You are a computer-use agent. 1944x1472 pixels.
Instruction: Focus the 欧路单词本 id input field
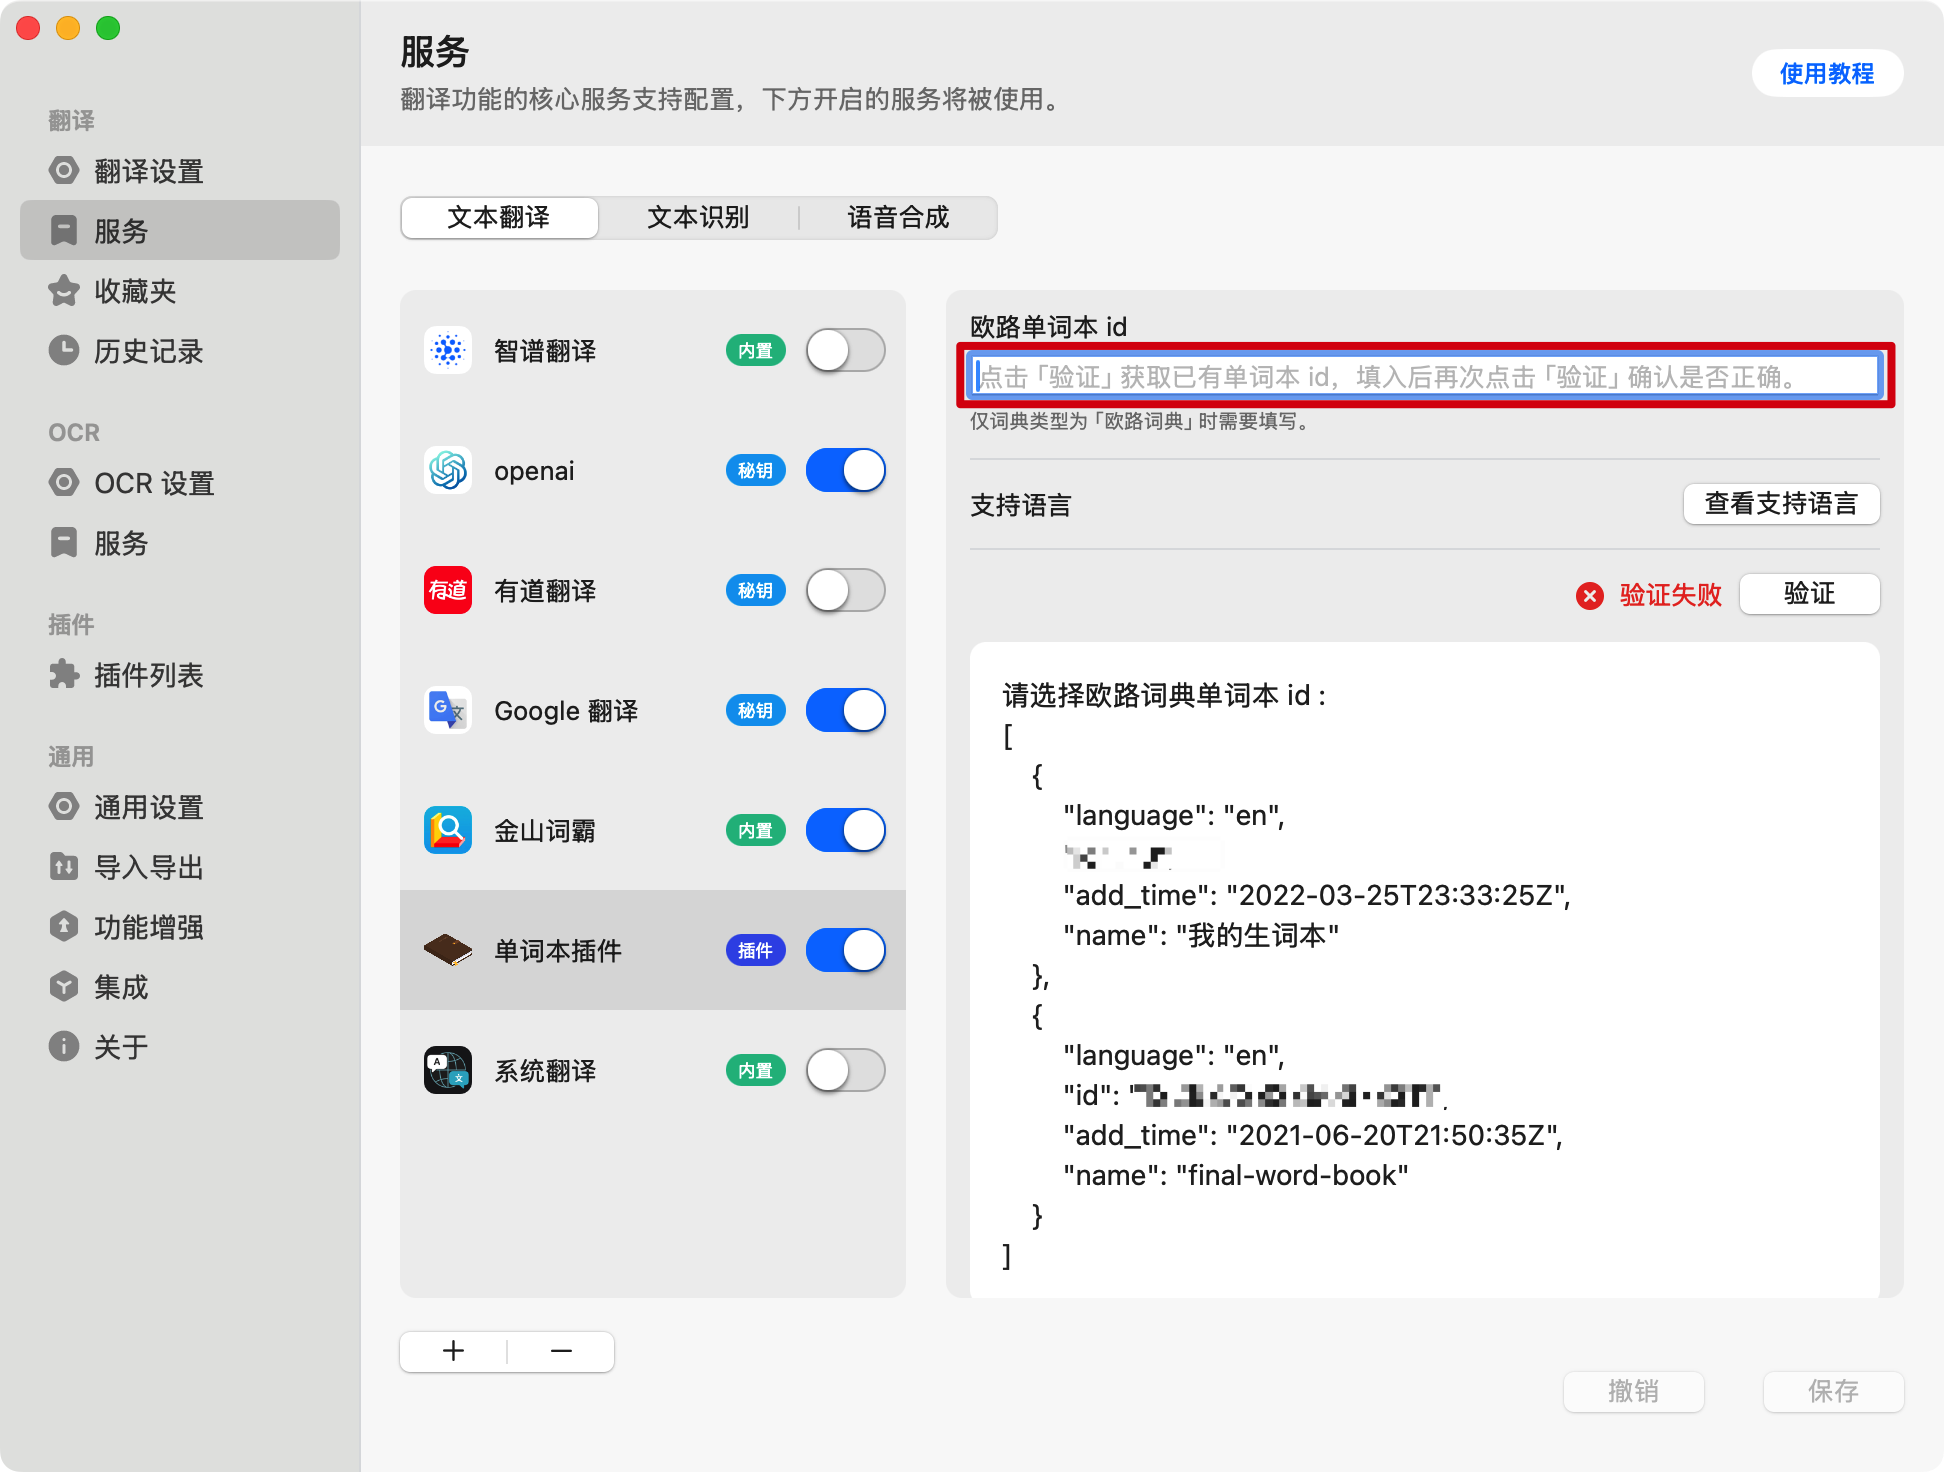tap(1425, 377)
